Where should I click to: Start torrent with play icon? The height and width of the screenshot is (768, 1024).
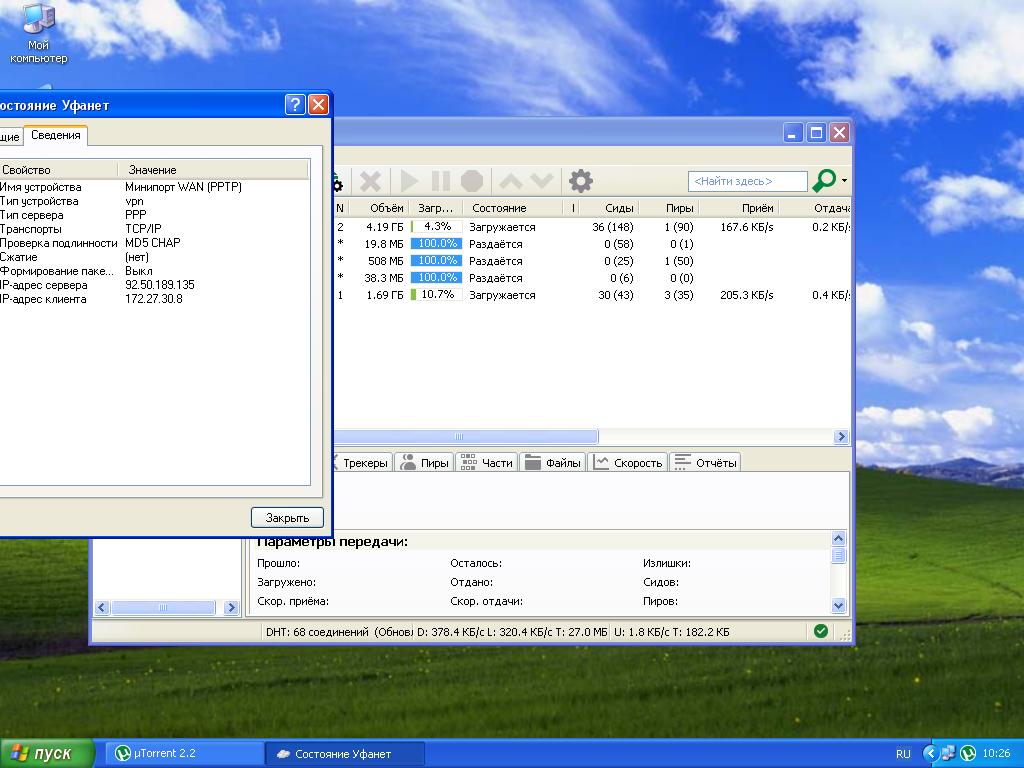(409, 181)
